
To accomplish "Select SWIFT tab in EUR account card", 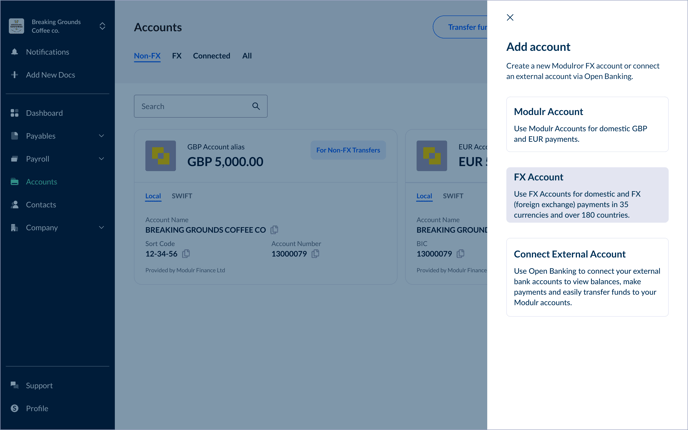I will pyautogui.click(x=453, y=196).
